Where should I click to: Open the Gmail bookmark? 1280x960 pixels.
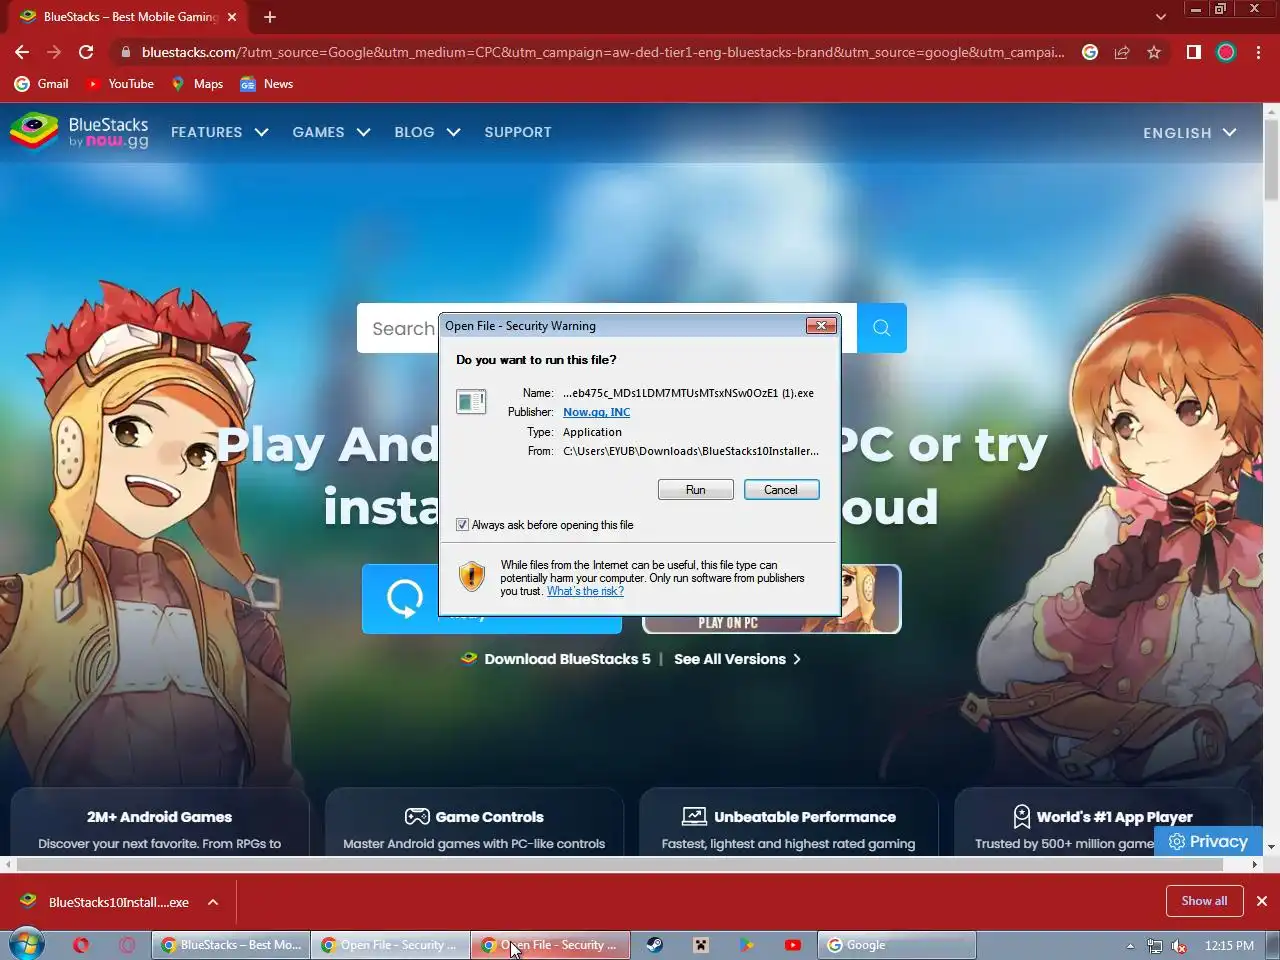click(42, 84)
